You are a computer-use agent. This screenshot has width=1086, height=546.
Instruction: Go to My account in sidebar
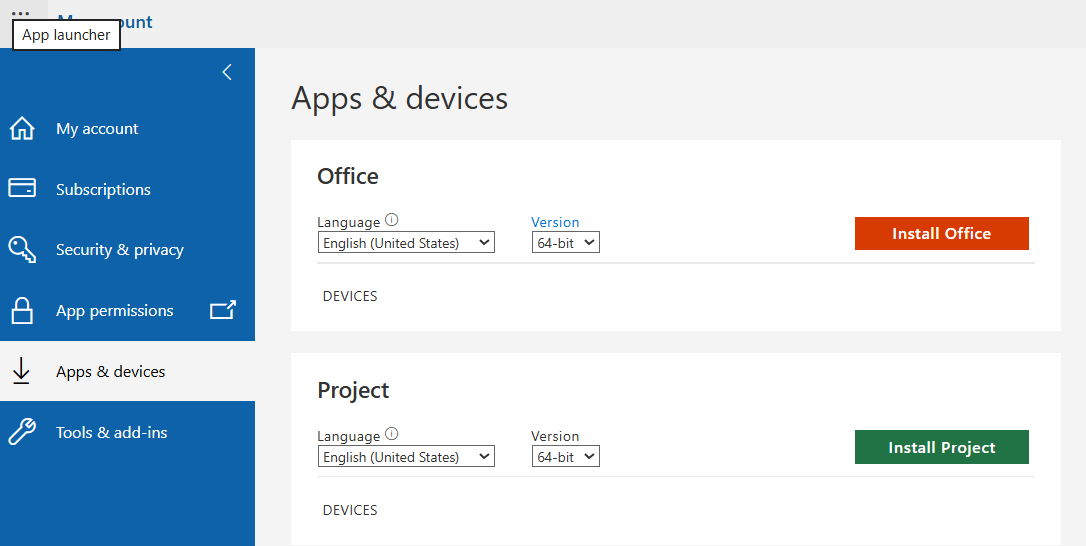click(127, 128)
